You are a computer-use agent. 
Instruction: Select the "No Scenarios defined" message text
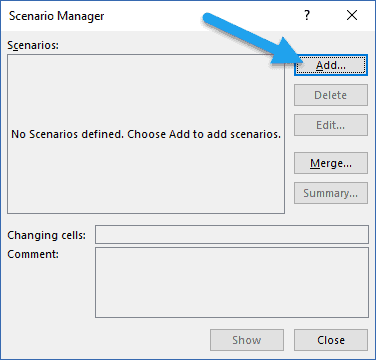coord(146,134)
